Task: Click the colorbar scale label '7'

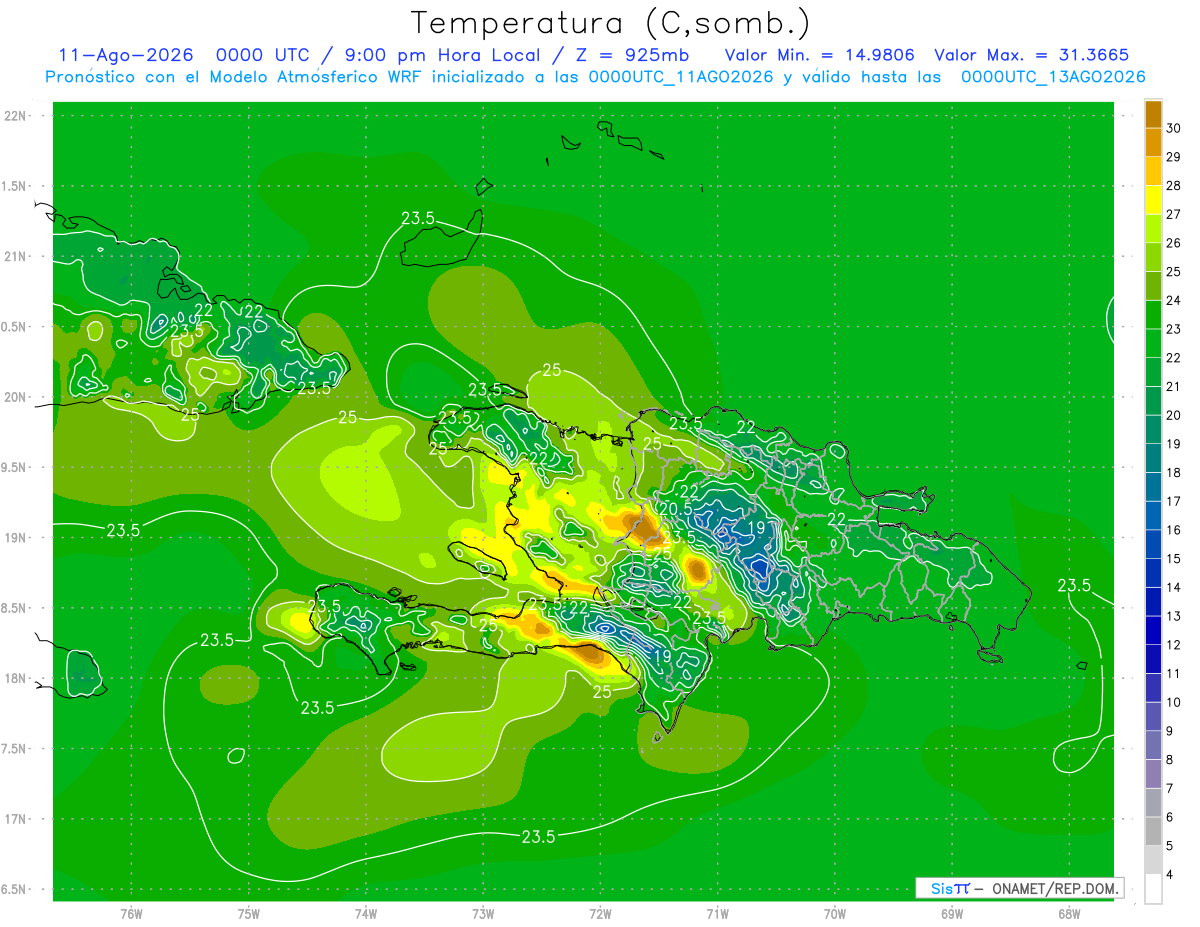Action: [x=1170, y=789]
